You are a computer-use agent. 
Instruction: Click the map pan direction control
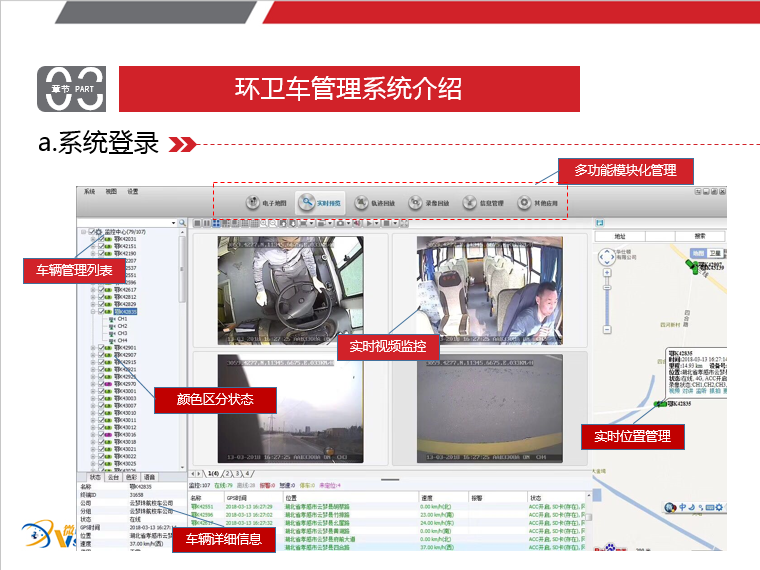[606, 258]
